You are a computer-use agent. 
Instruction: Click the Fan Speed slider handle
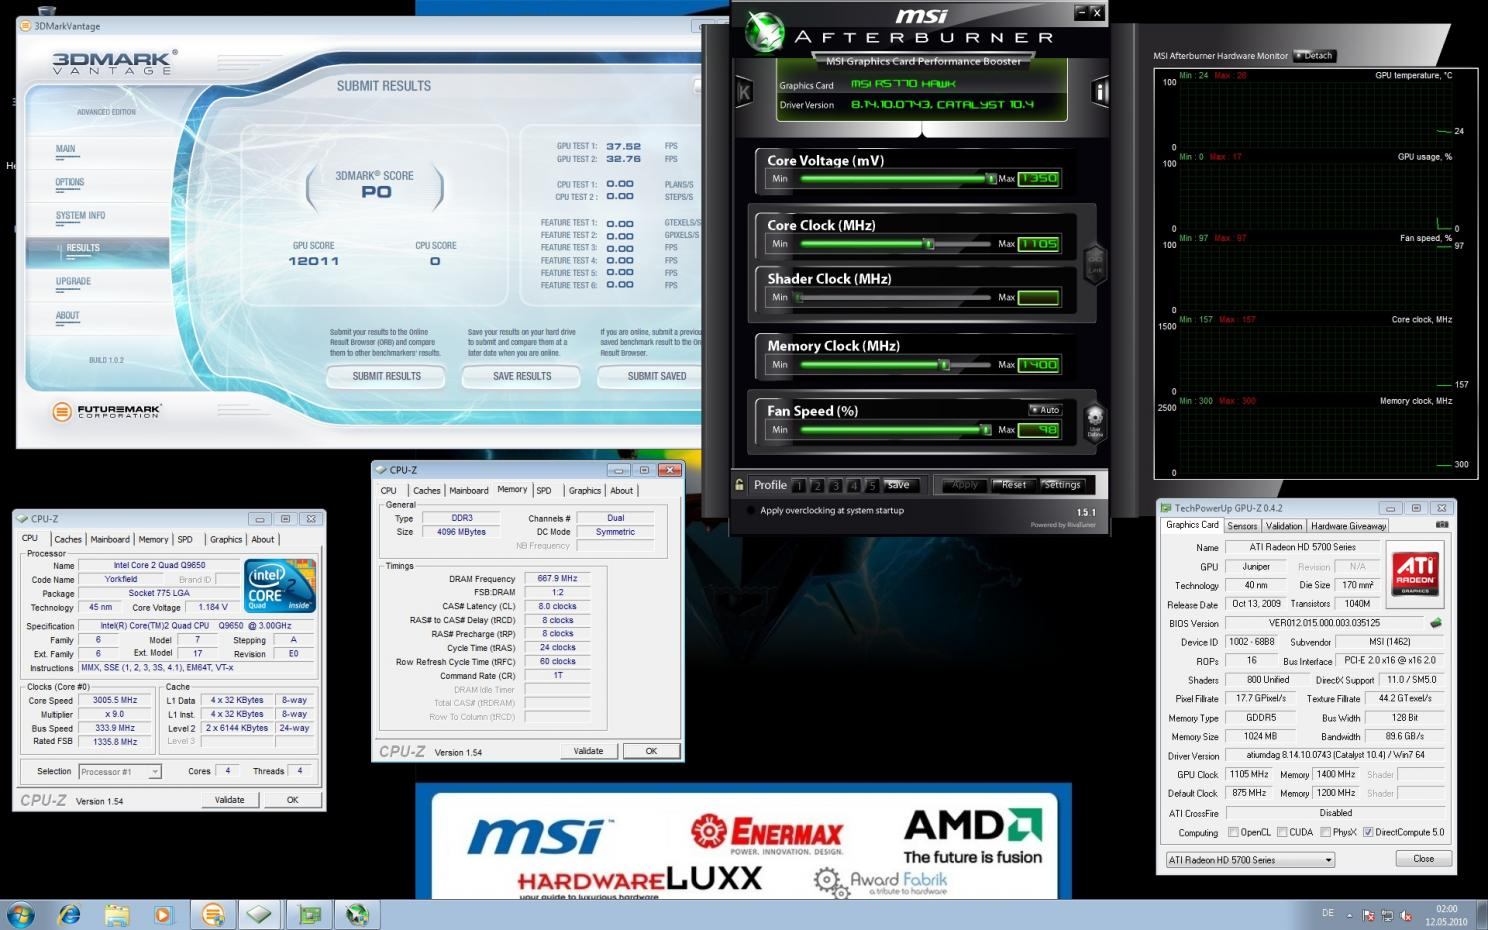tap(986, 430)
